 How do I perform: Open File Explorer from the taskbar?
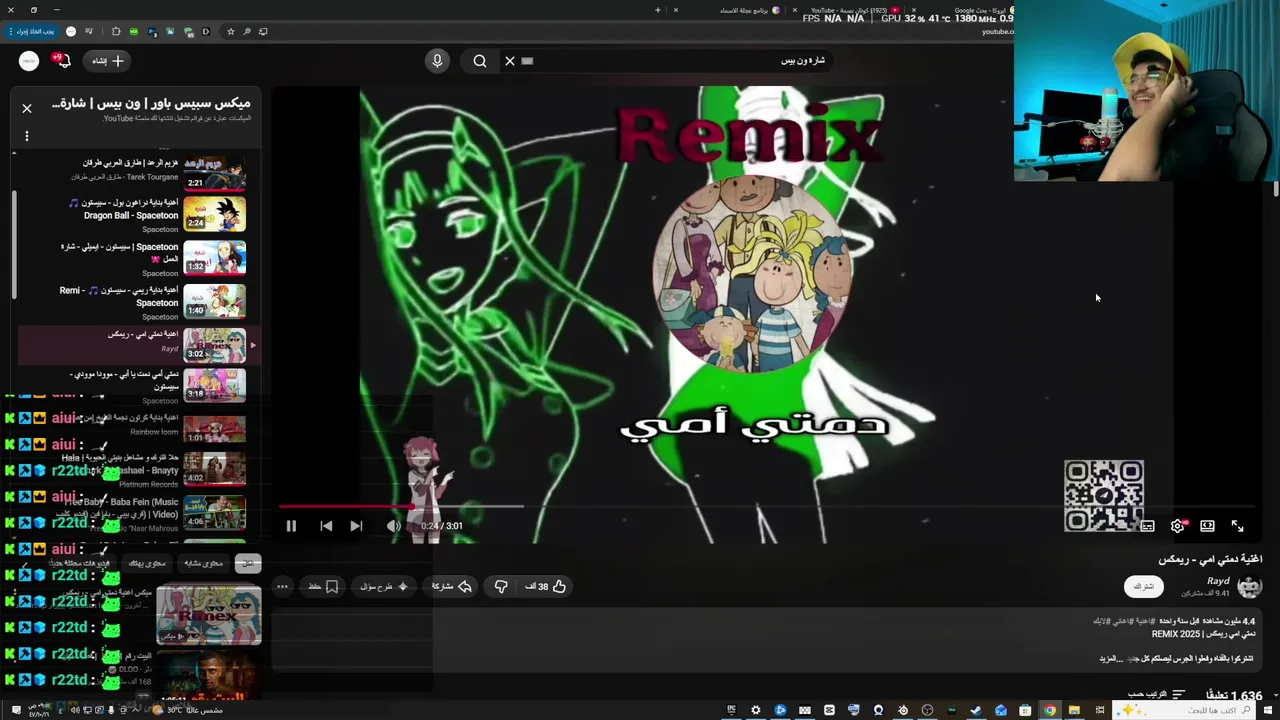[x=1074, y=710]
